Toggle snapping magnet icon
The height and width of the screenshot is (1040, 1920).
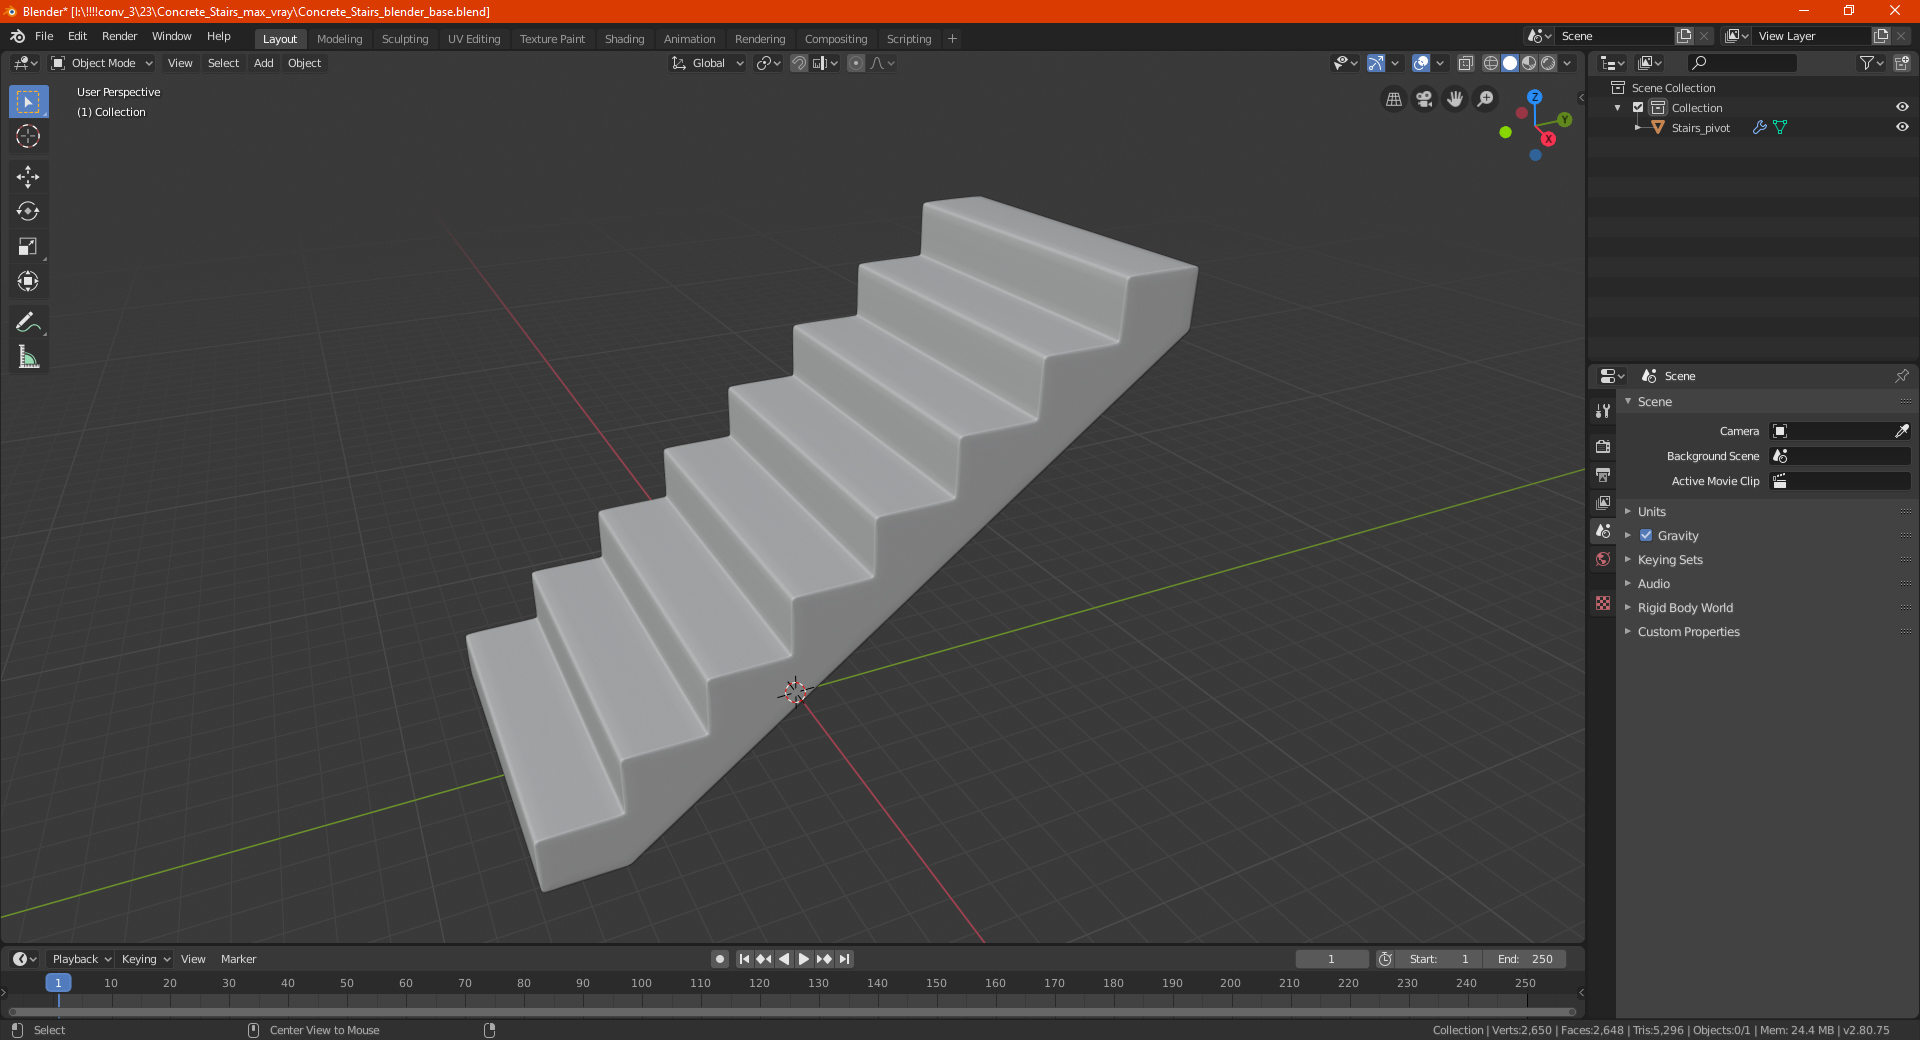pos(798,63)
